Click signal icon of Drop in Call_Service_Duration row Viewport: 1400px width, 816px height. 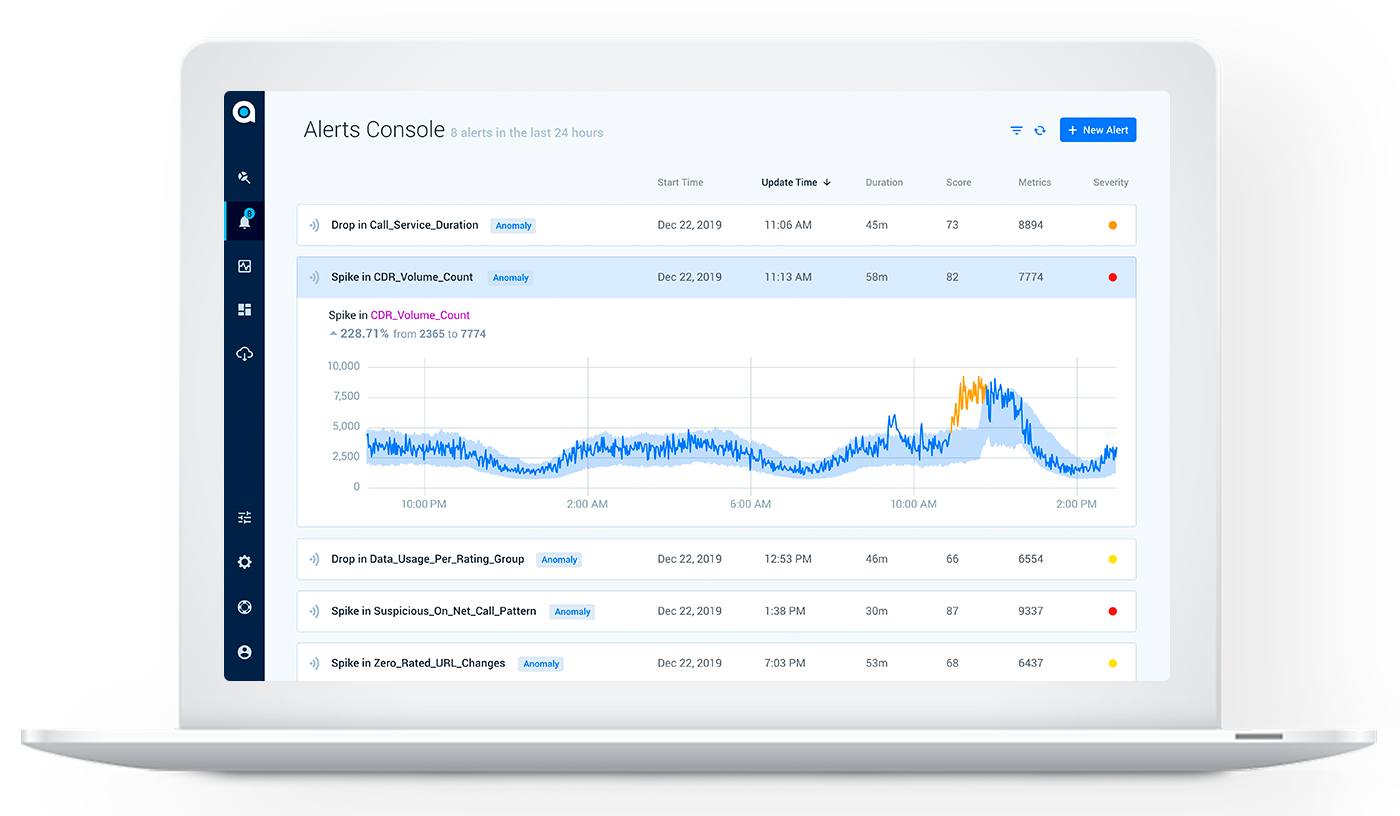point(314,225)
